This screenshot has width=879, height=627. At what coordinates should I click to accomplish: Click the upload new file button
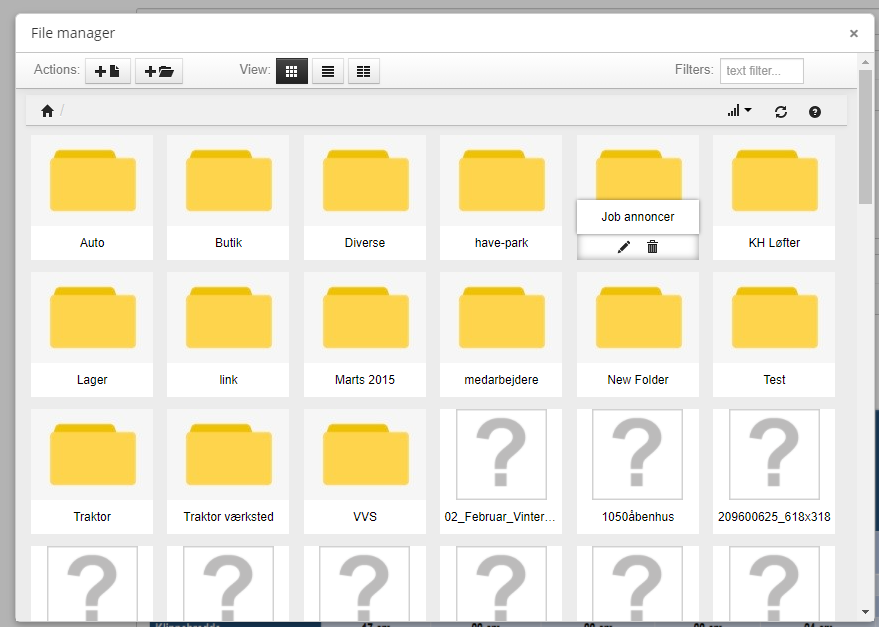tap(108, 71)
